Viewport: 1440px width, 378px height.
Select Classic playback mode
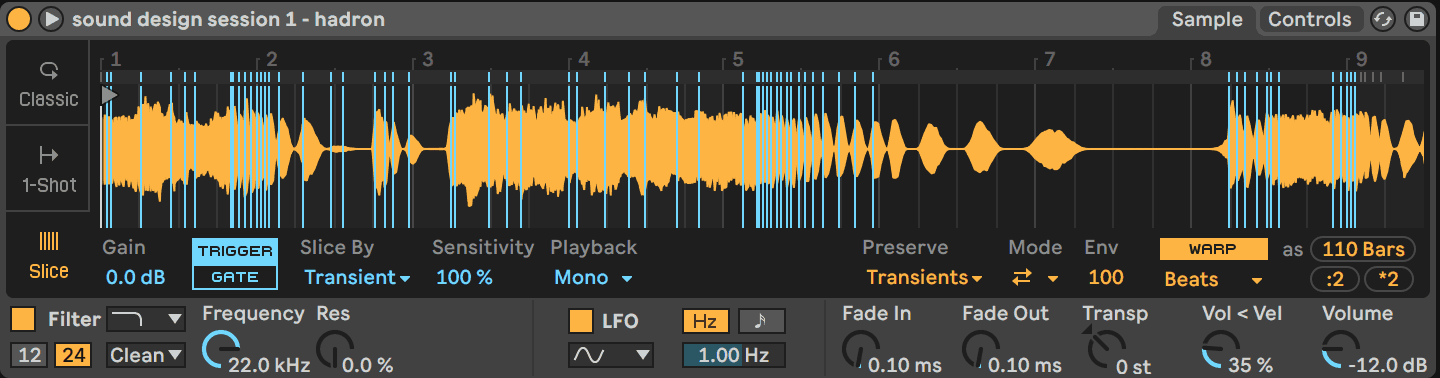(48, 83)
